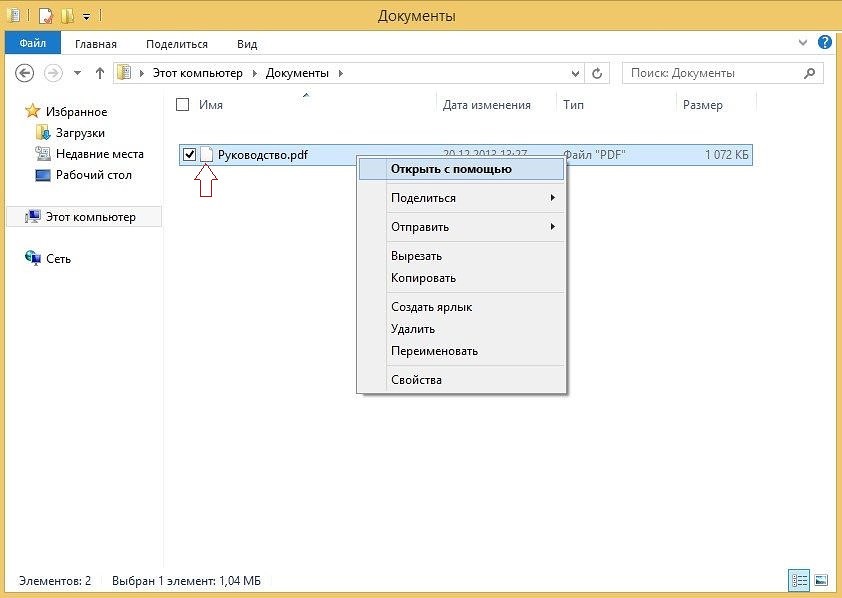The image size is (842, 598).
Task: Choose Отправить in the context menu
Action: [461, 227]
